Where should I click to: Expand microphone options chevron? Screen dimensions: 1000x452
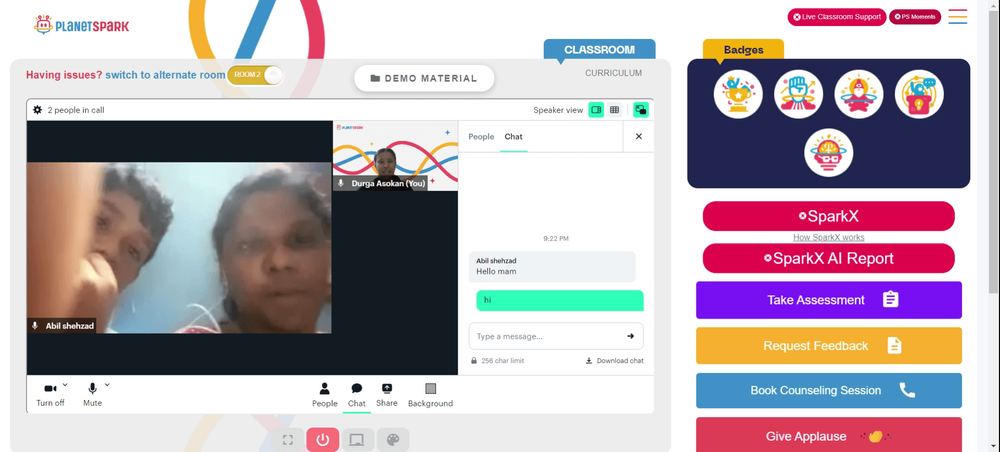pyautogui.click(x=107, y=384)
